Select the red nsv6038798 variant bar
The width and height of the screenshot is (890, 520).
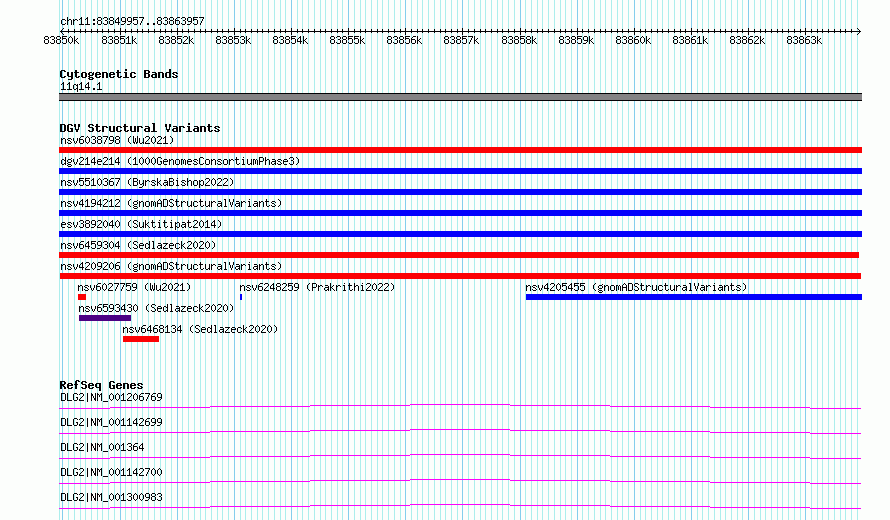tap(460, 150)
